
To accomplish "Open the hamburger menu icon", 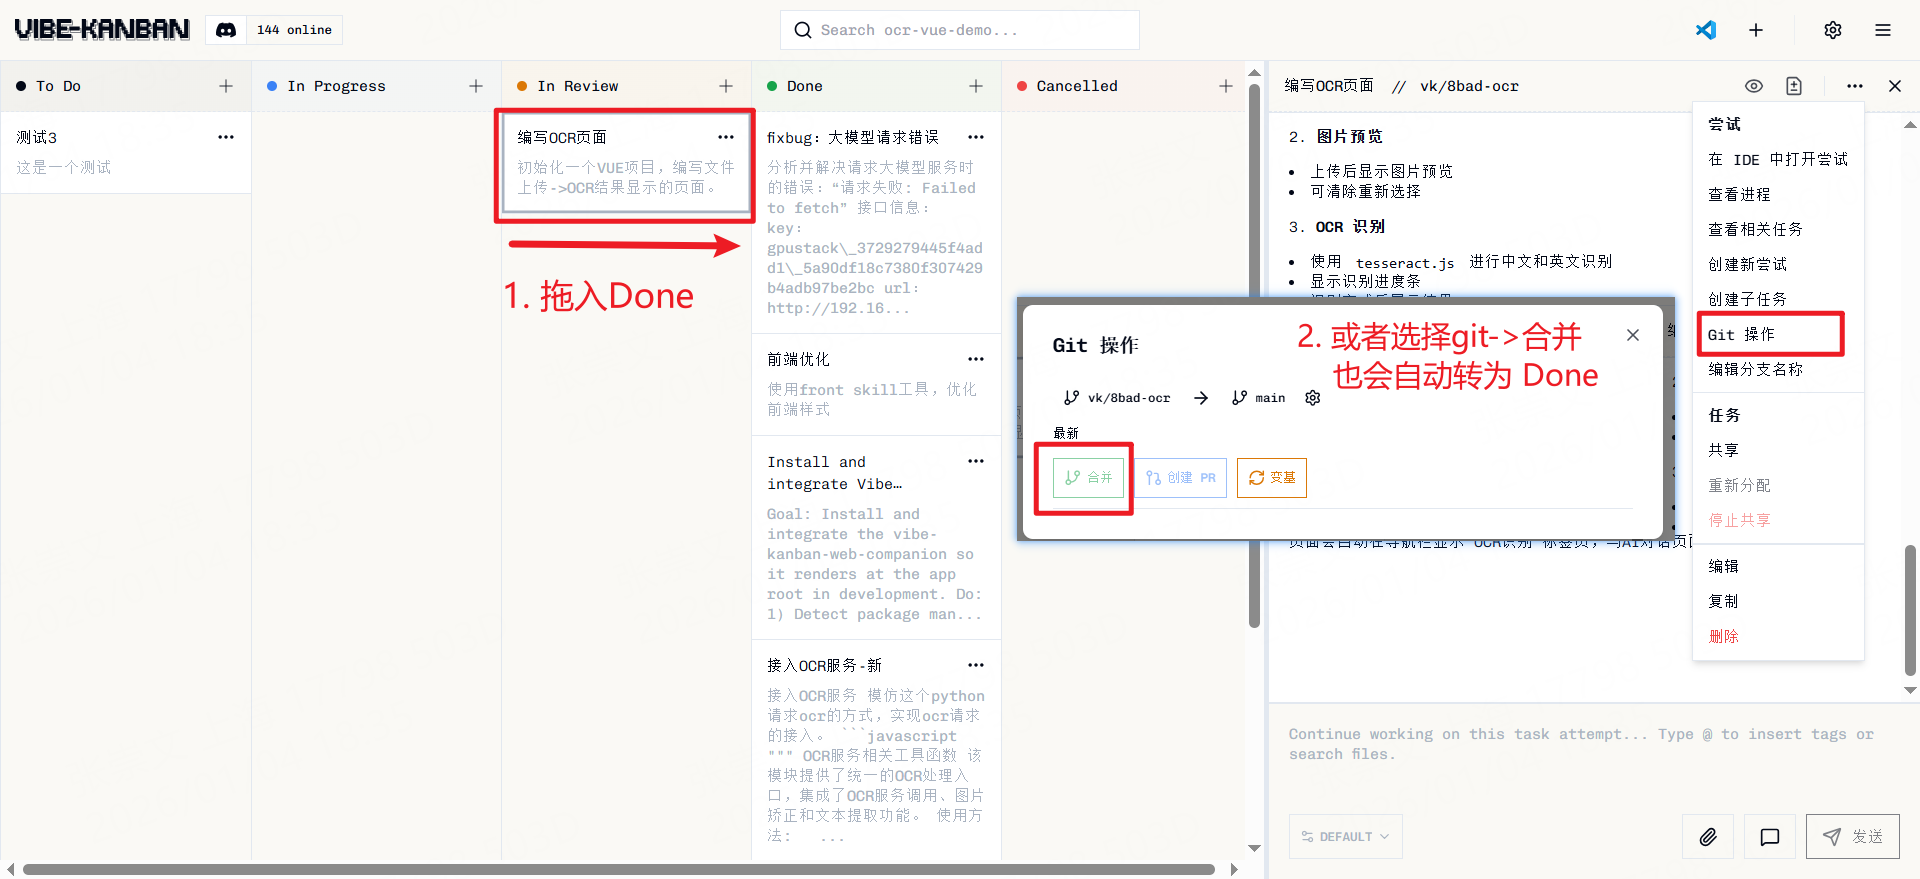I will [x=1883, y=30].
